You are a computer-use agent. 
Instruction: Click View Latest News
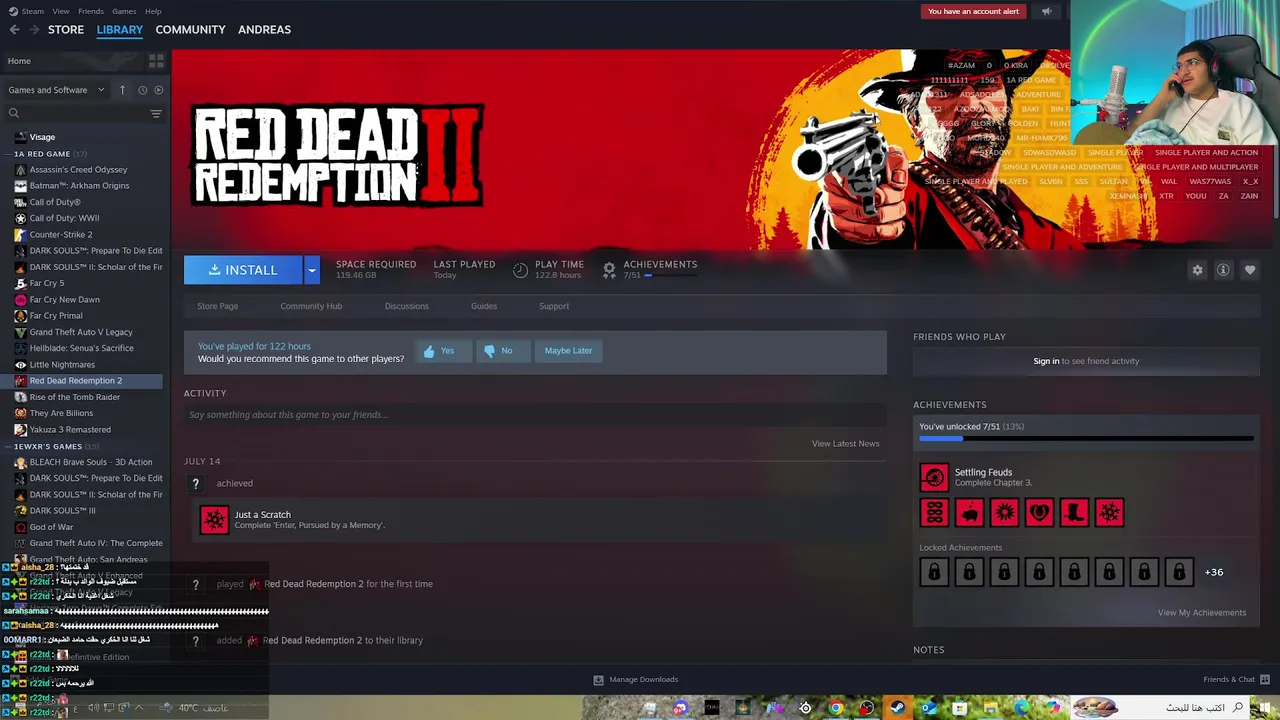coord(846,444)
